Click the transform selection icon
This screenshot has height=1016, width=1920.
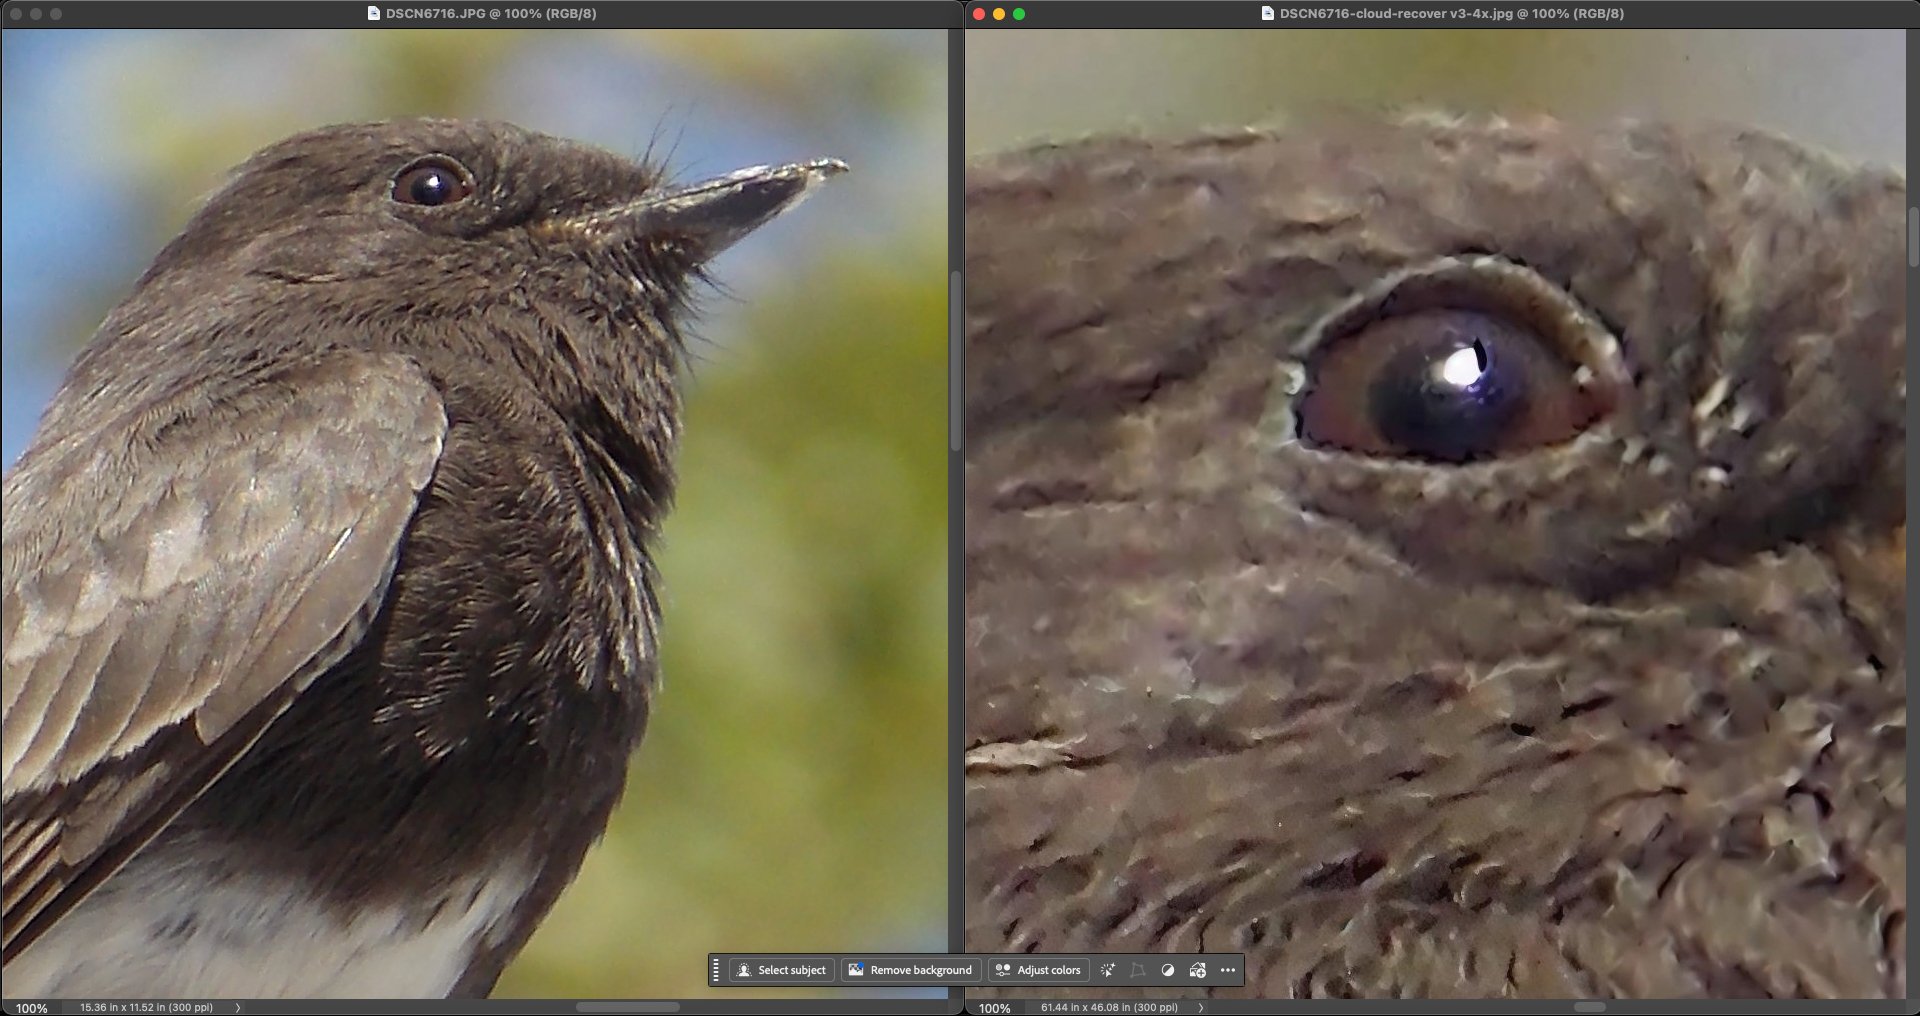click(1138, 970)
